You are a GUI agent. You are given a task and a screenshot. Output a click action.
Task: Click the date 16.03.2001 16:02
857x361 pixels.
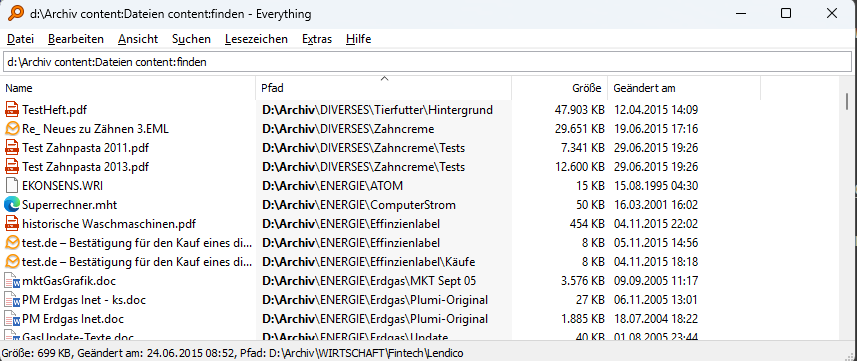click(x=656, y=205)
